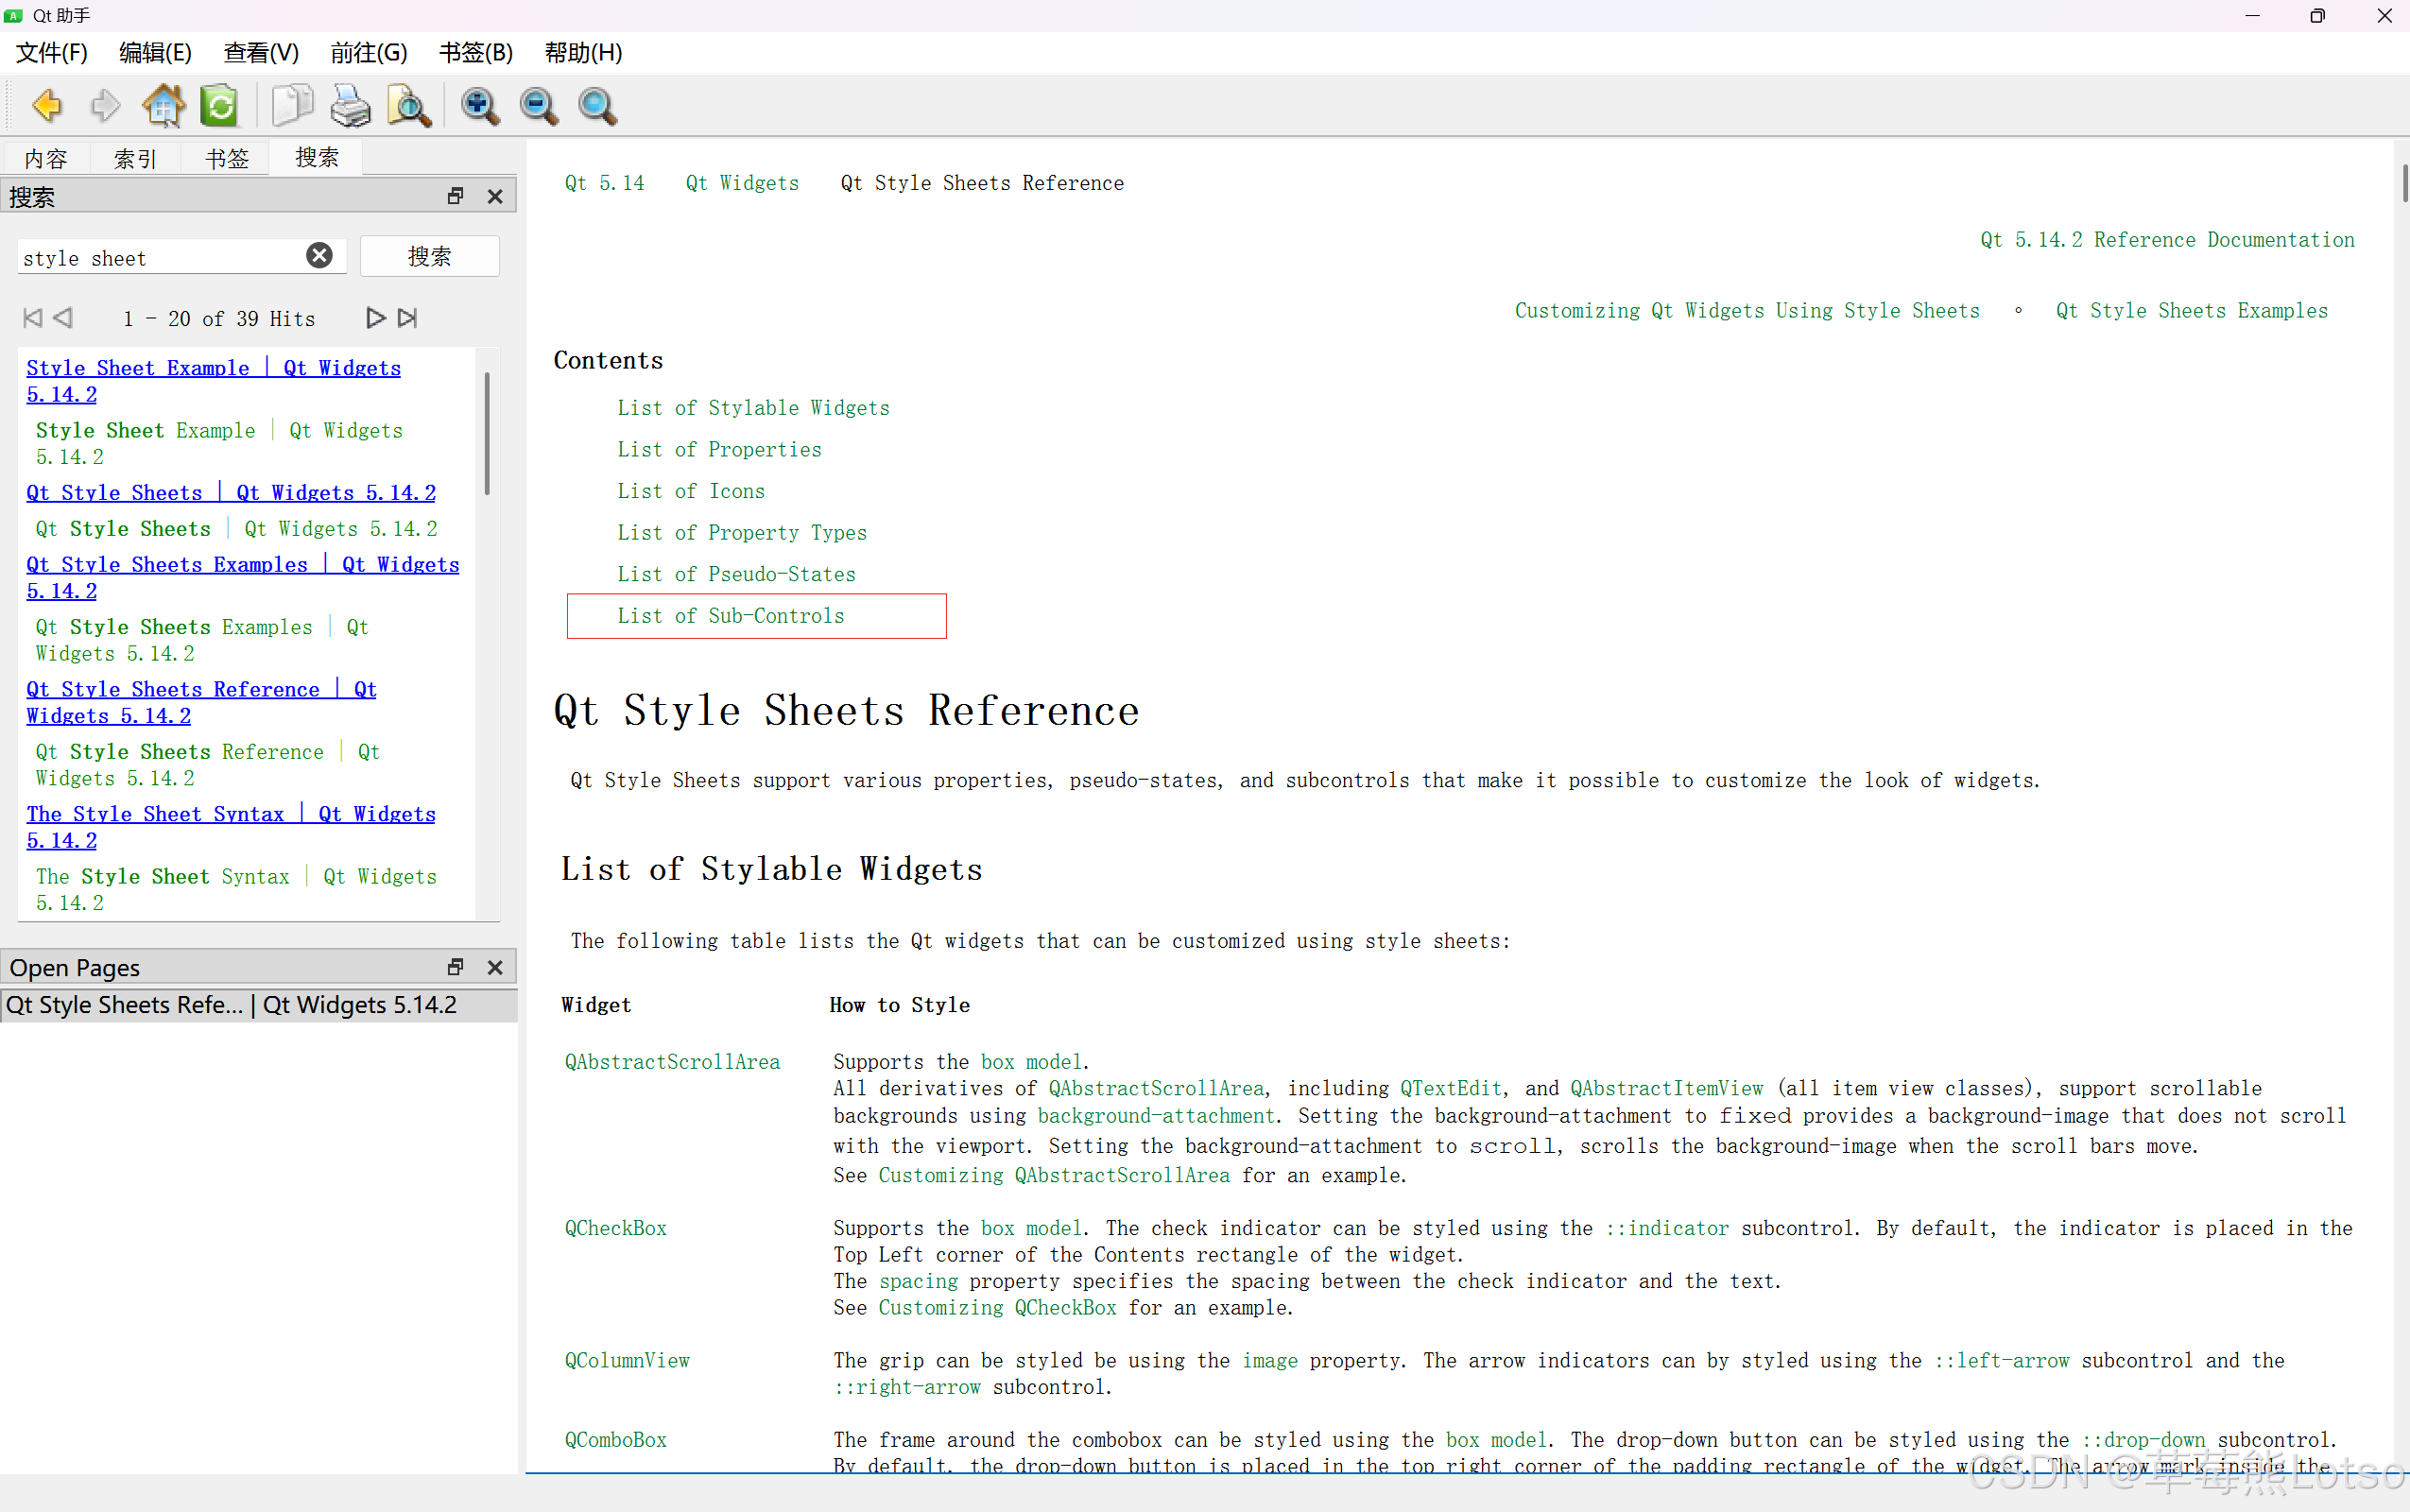Close the 搜索 search panel
The image size is (2410, 1512).
[495, 197]
